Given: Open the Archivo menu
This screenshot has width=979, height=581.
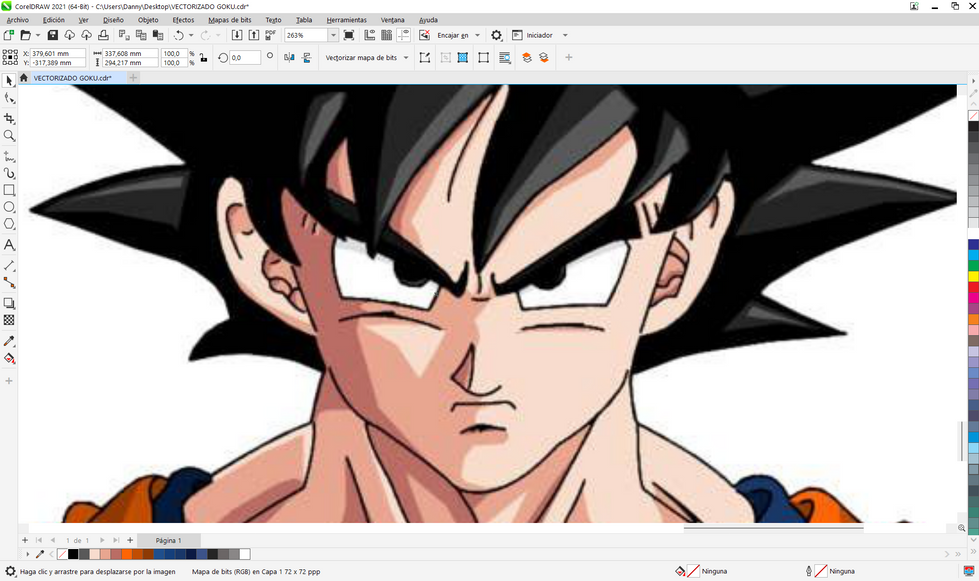Looking at the screenshot, I should click(x=17, y=20).
